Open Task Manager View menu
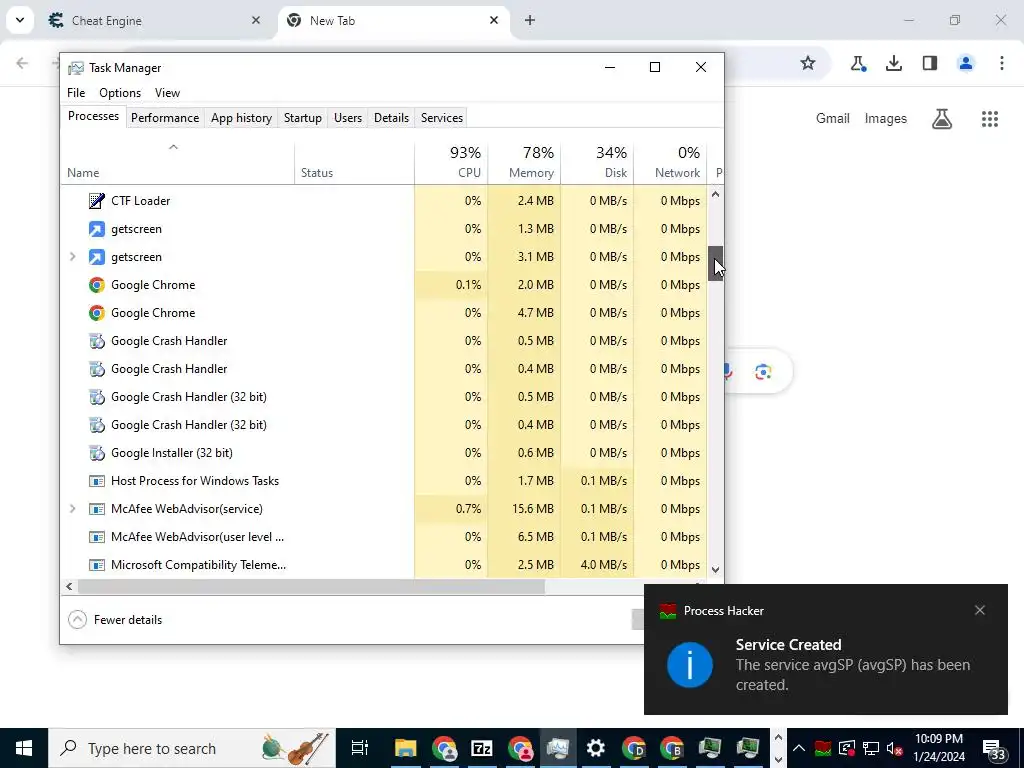This screenshot has height=768, width=1024. tap(167, 93)
